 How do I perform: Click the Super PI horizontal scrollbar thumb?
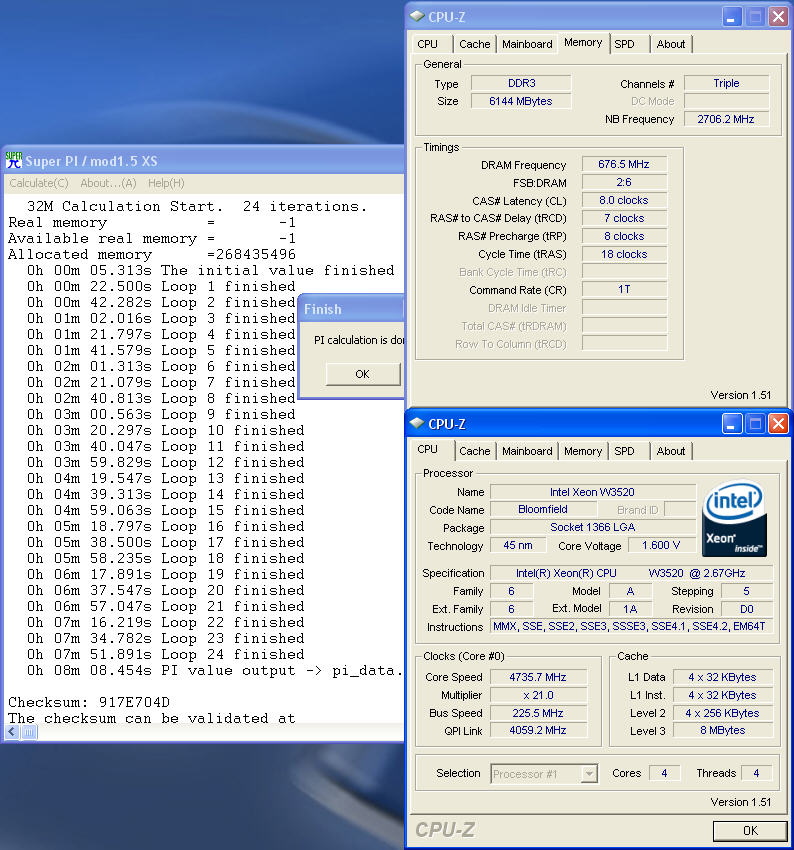(x=29, y=732)
